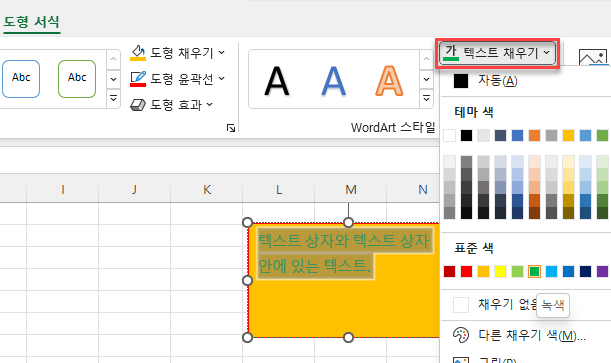Pick the light green standard color

(x=517, y=271)
